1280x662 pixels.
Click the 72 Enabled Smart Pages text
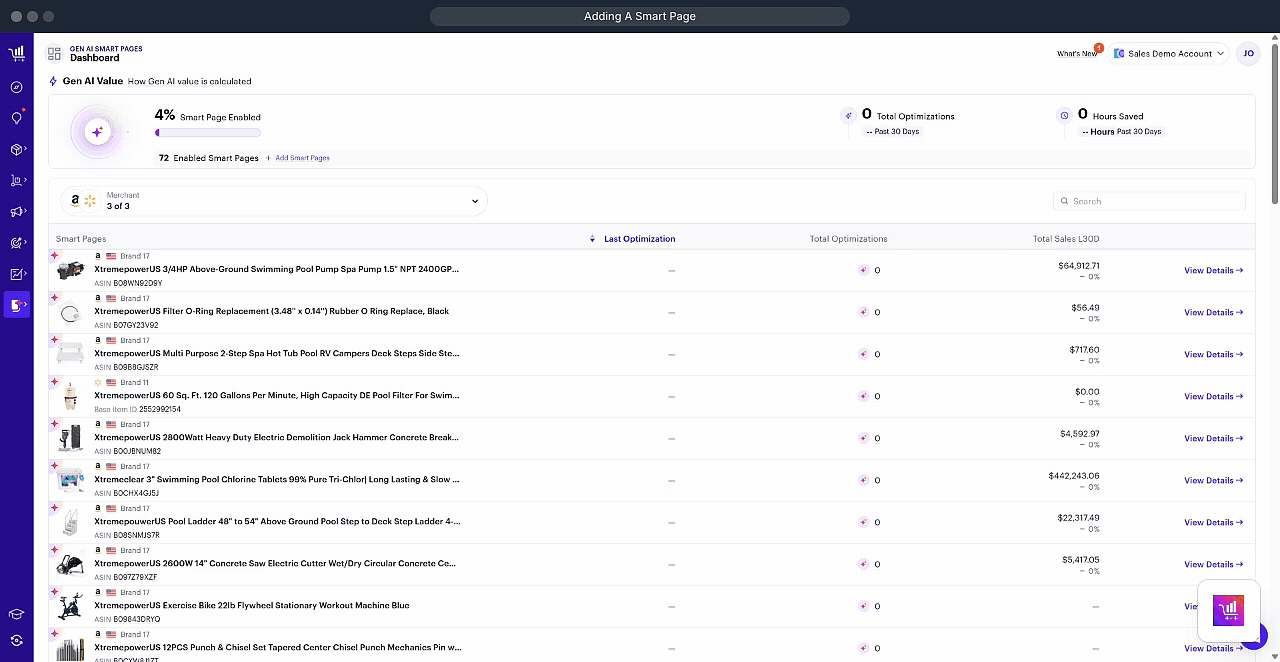[x=208, y=158]
